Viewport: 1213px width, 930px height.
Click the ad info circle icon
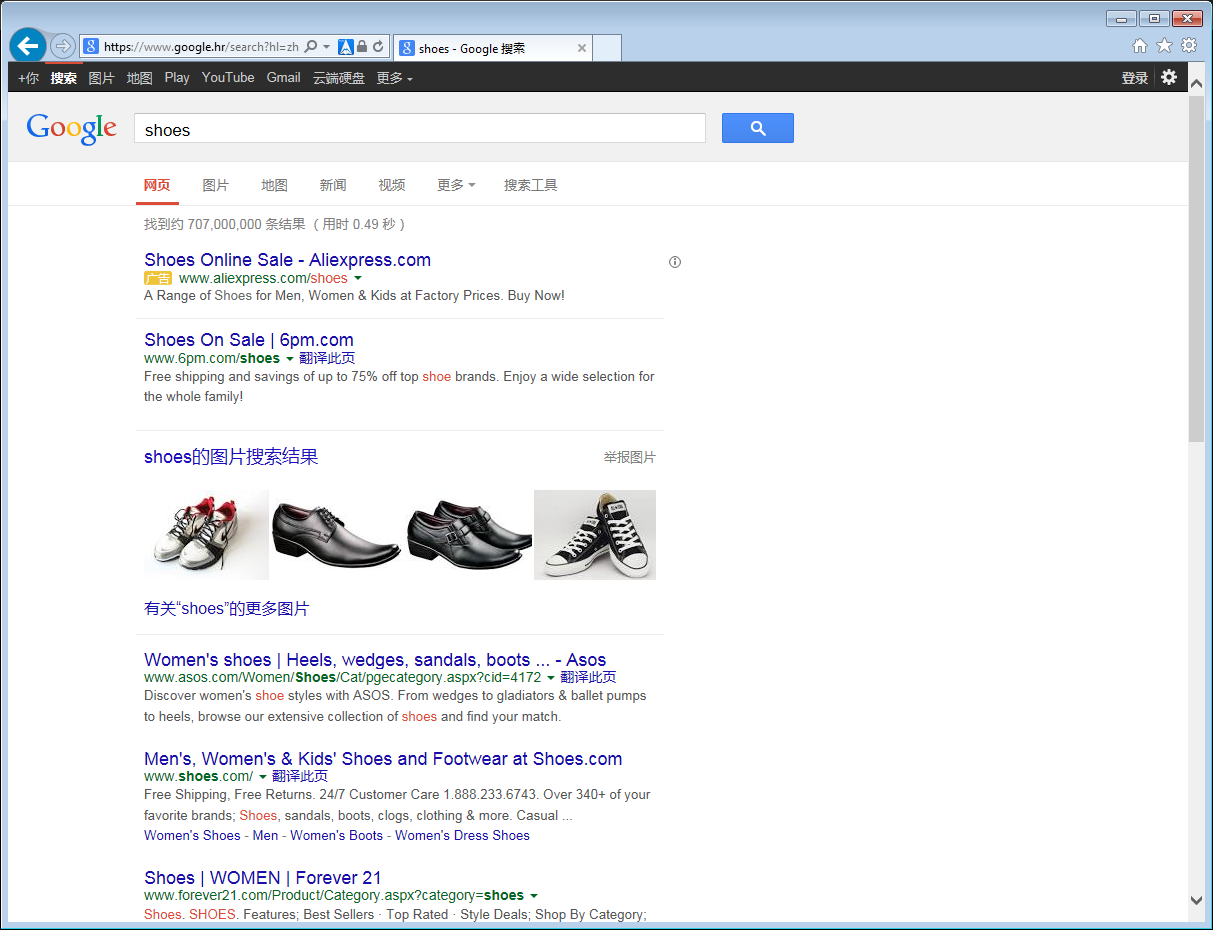[675, 262]
